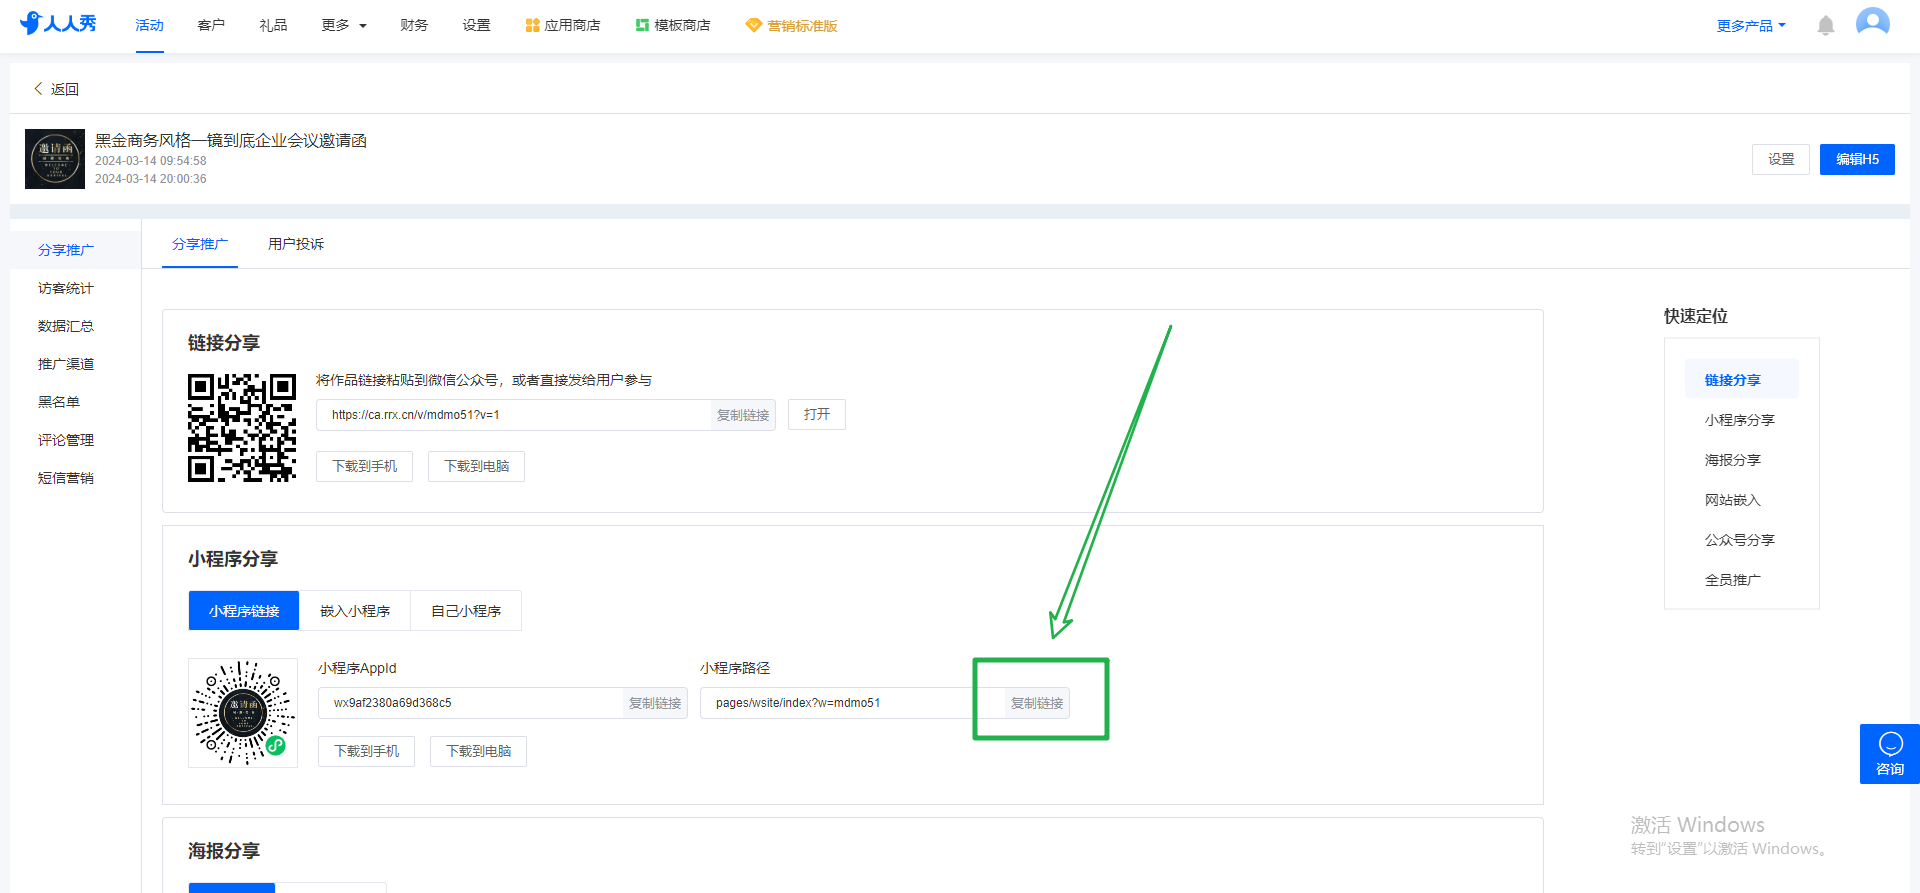Copy the ca.rrx.cn share link
Screen dimensions: 1920x893
pos(743,415)
